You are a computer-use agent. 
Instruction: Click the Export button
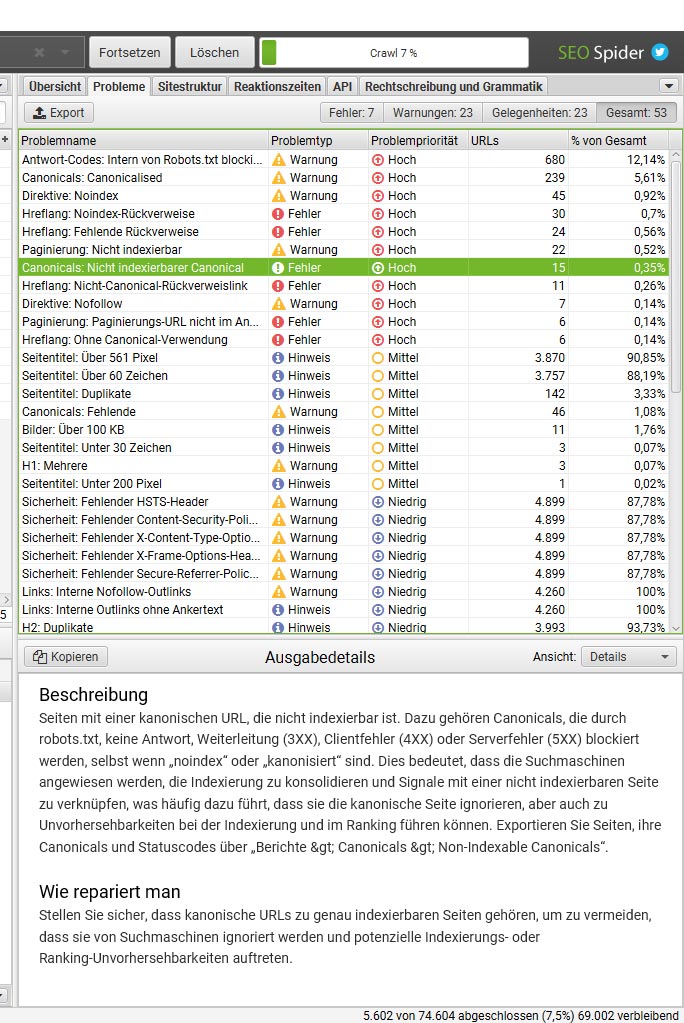coord(58,113)
